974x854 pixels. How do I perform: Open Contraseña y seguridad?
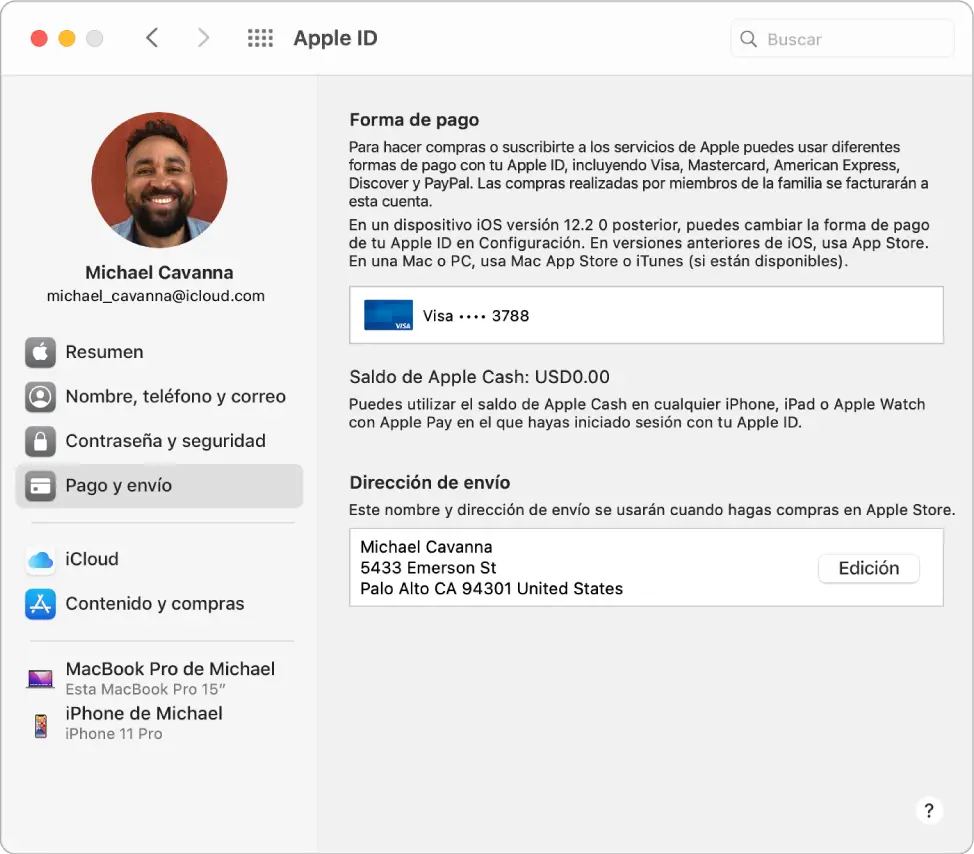[x=159, y=441]
